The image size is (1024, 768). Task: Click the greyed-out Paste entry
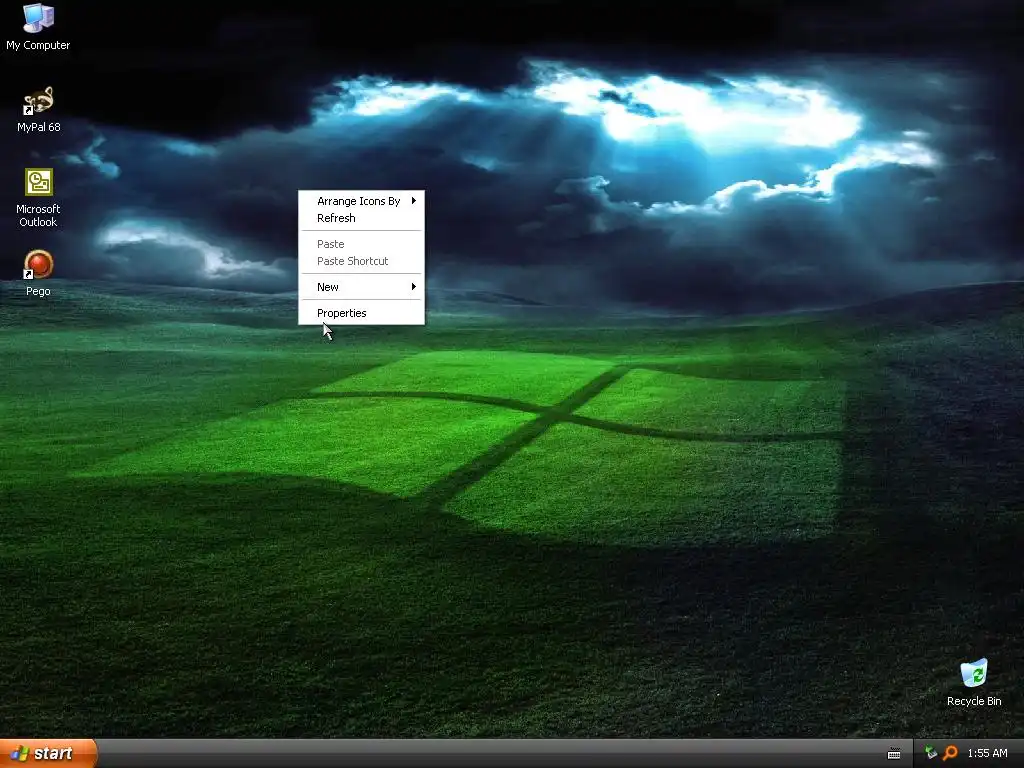361,244
